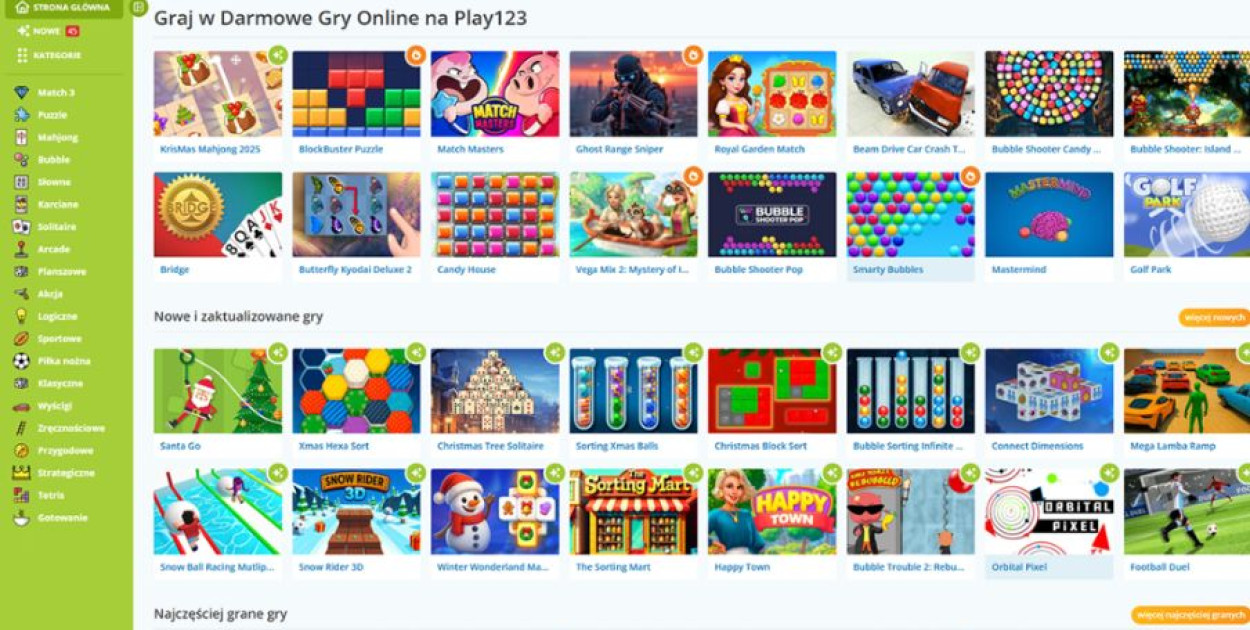Click the Match 3 gem icon in sidebar
This screenshot has height=630, width=1250.
tap(21, 92)
